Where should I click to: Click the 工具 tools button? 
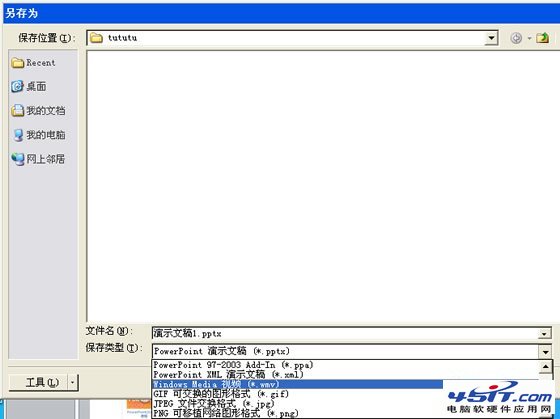tap(38, 383)
